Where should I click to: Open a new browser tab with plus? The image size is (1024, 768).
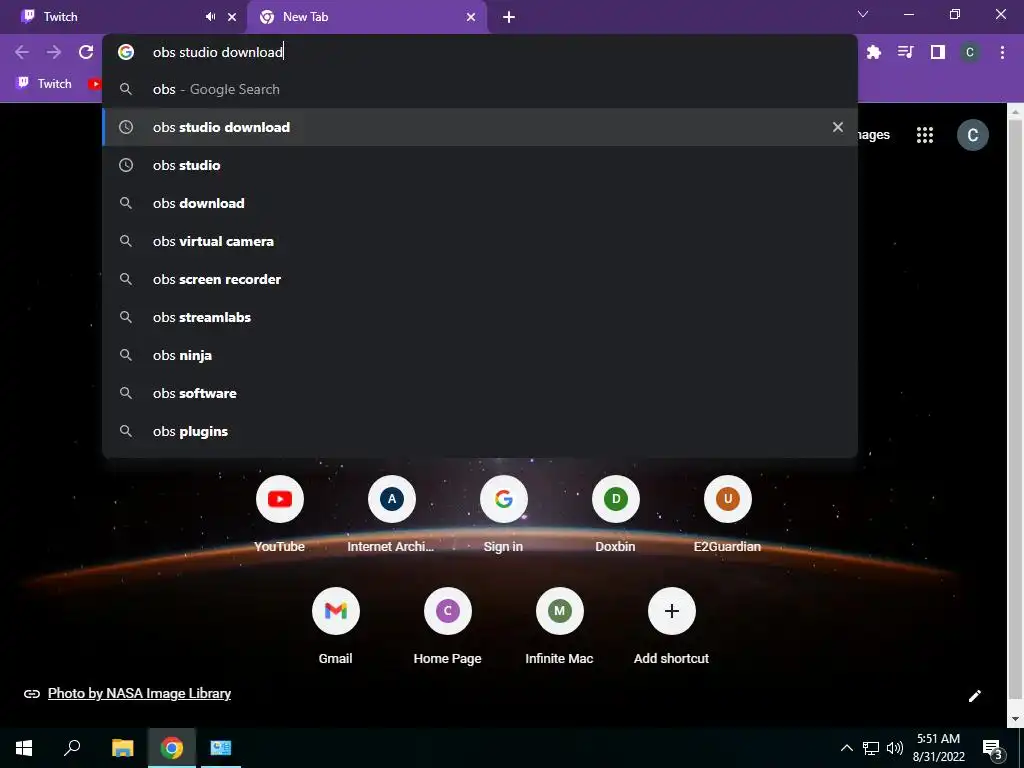point(509,17)
